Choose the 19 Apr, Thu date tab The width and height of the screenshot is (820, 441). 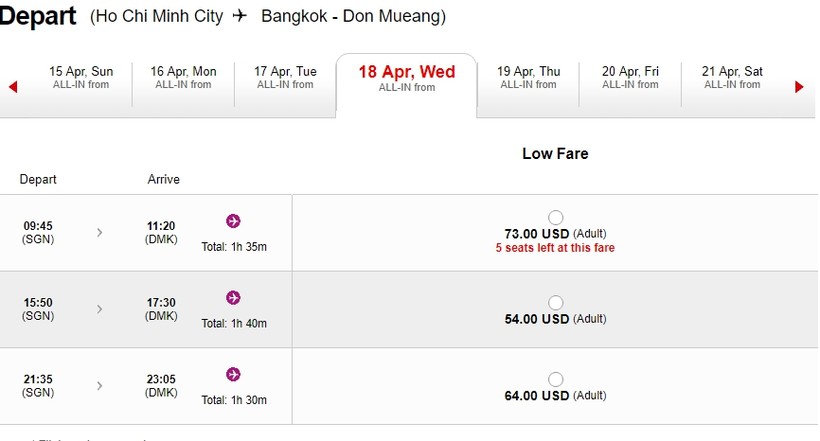(529, 77)
